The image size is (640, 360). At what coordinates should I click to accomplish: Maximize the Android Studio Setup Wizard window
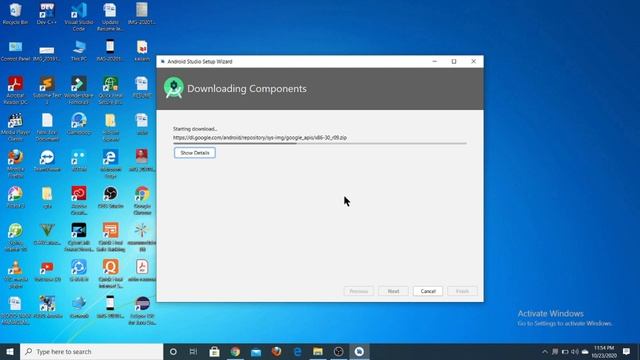(x=454, y=61)
